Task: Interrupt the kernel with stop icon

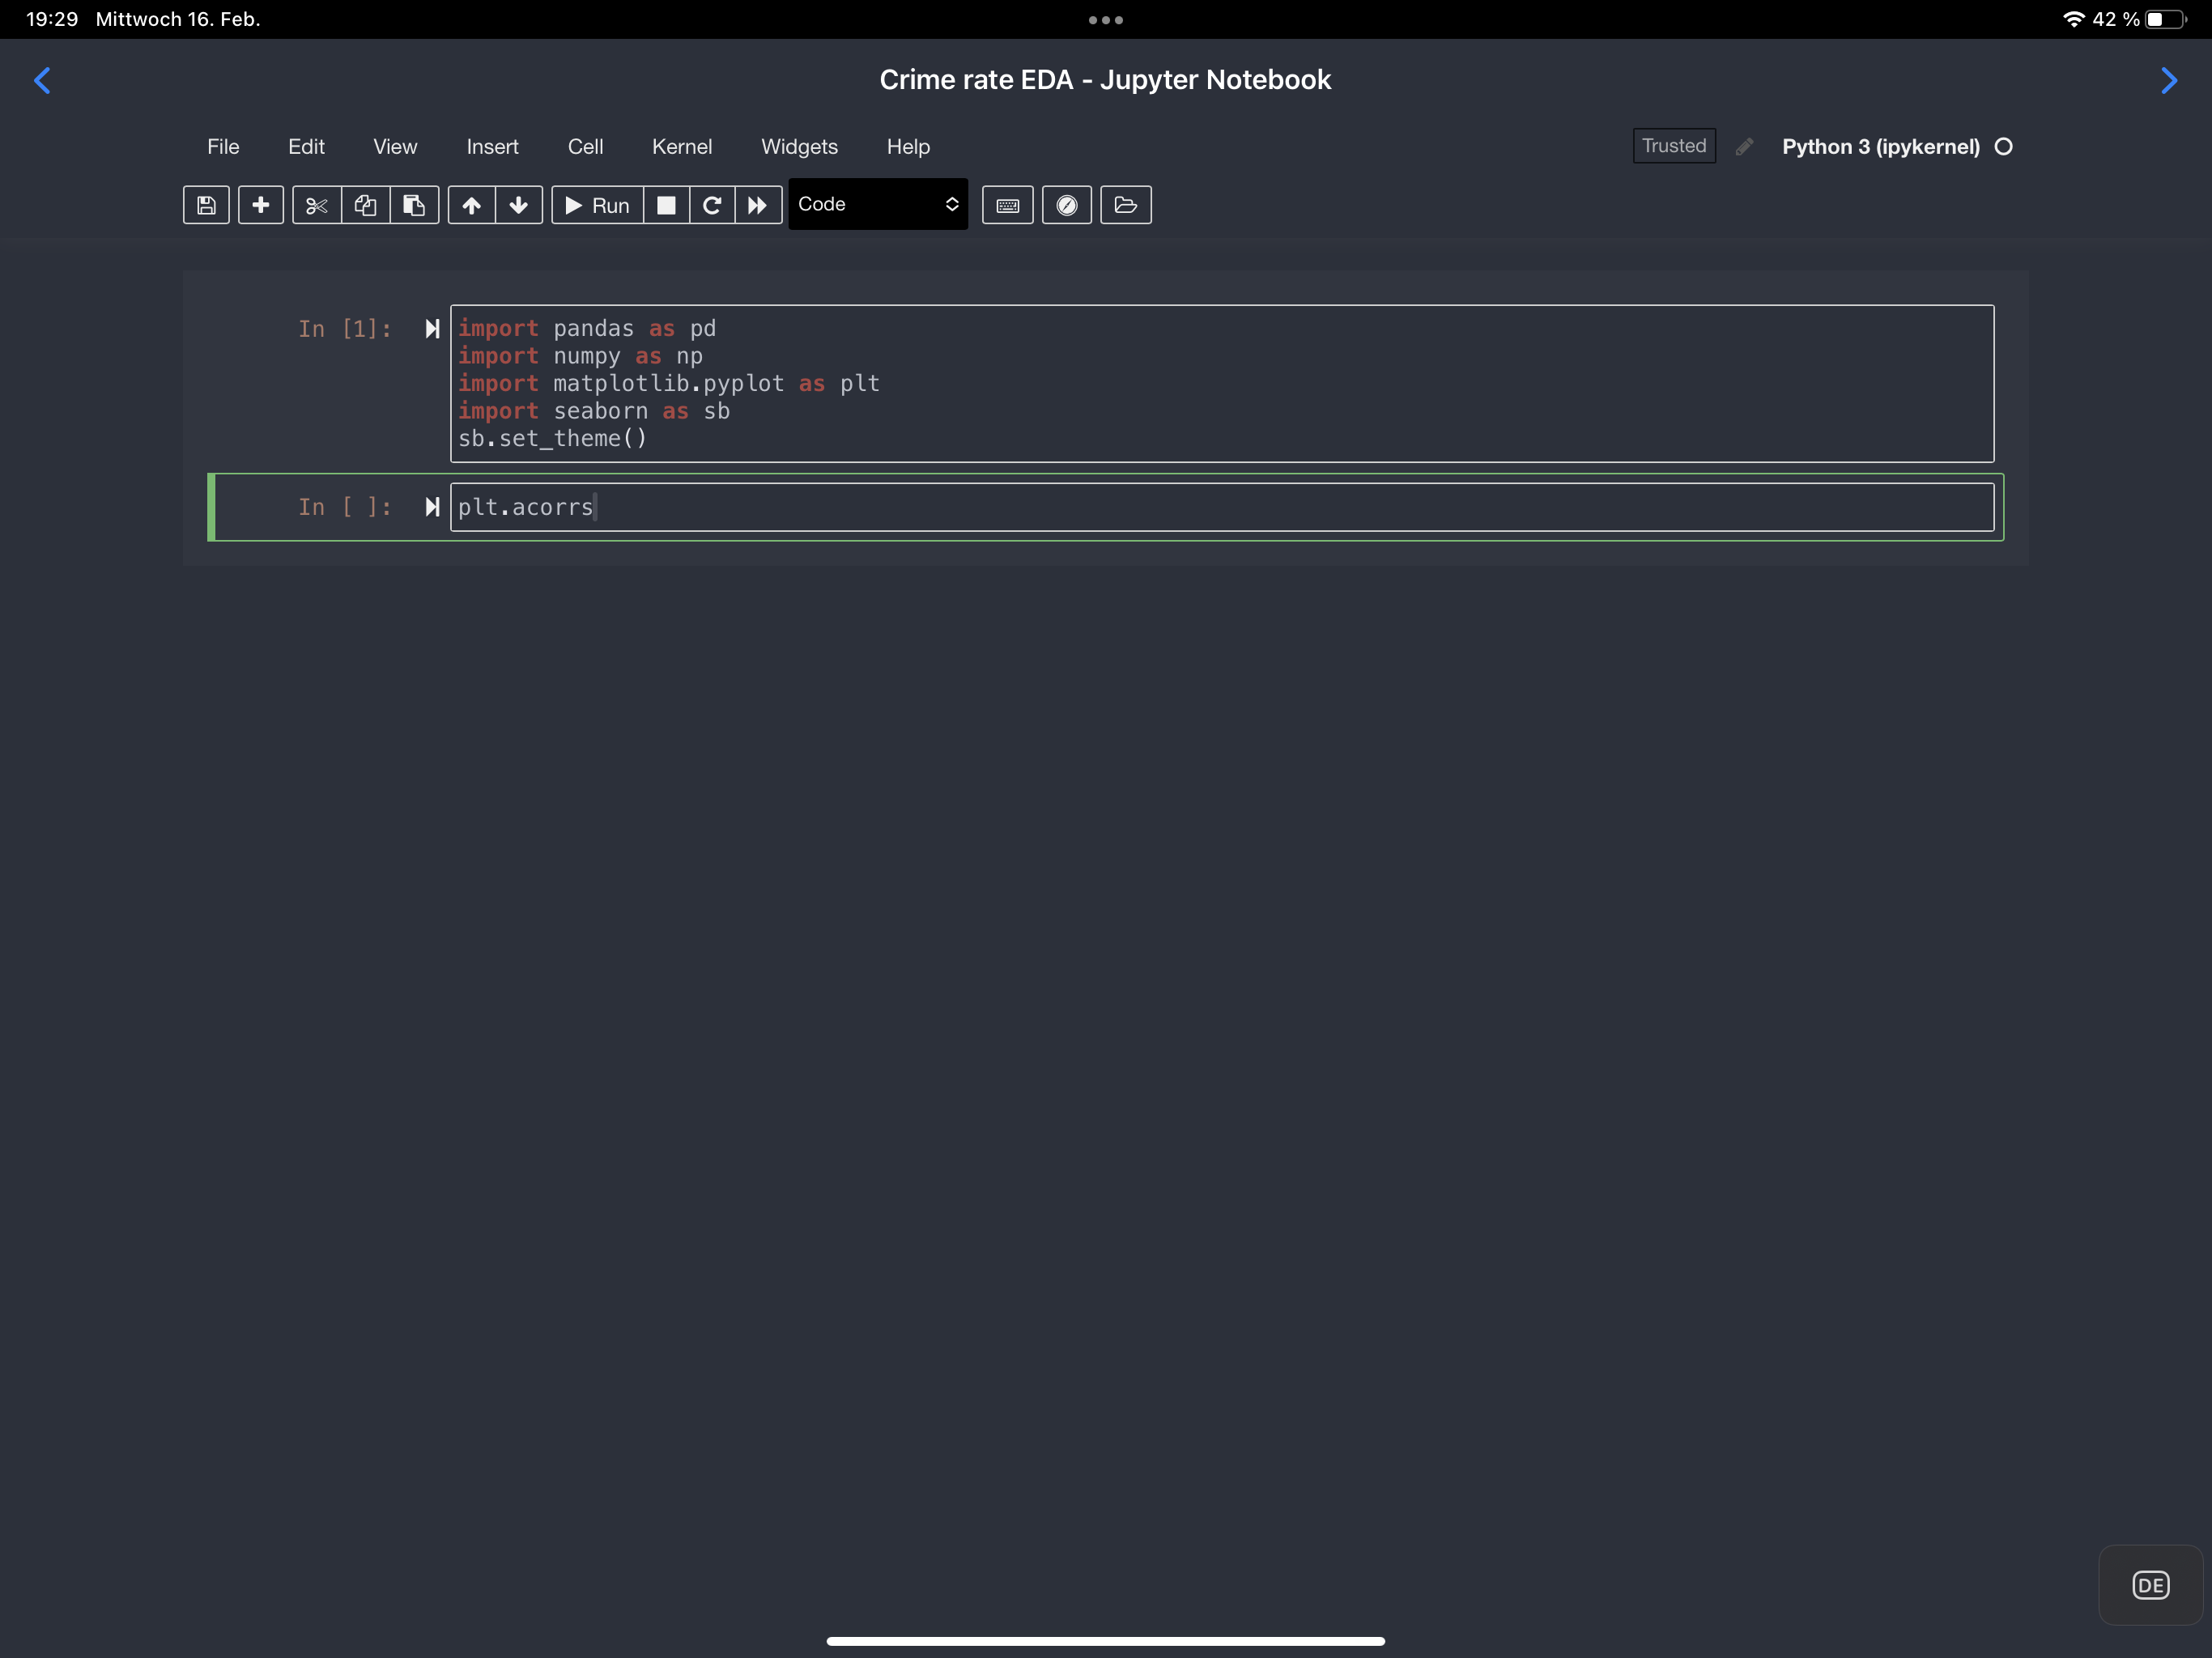Action: 666,205
